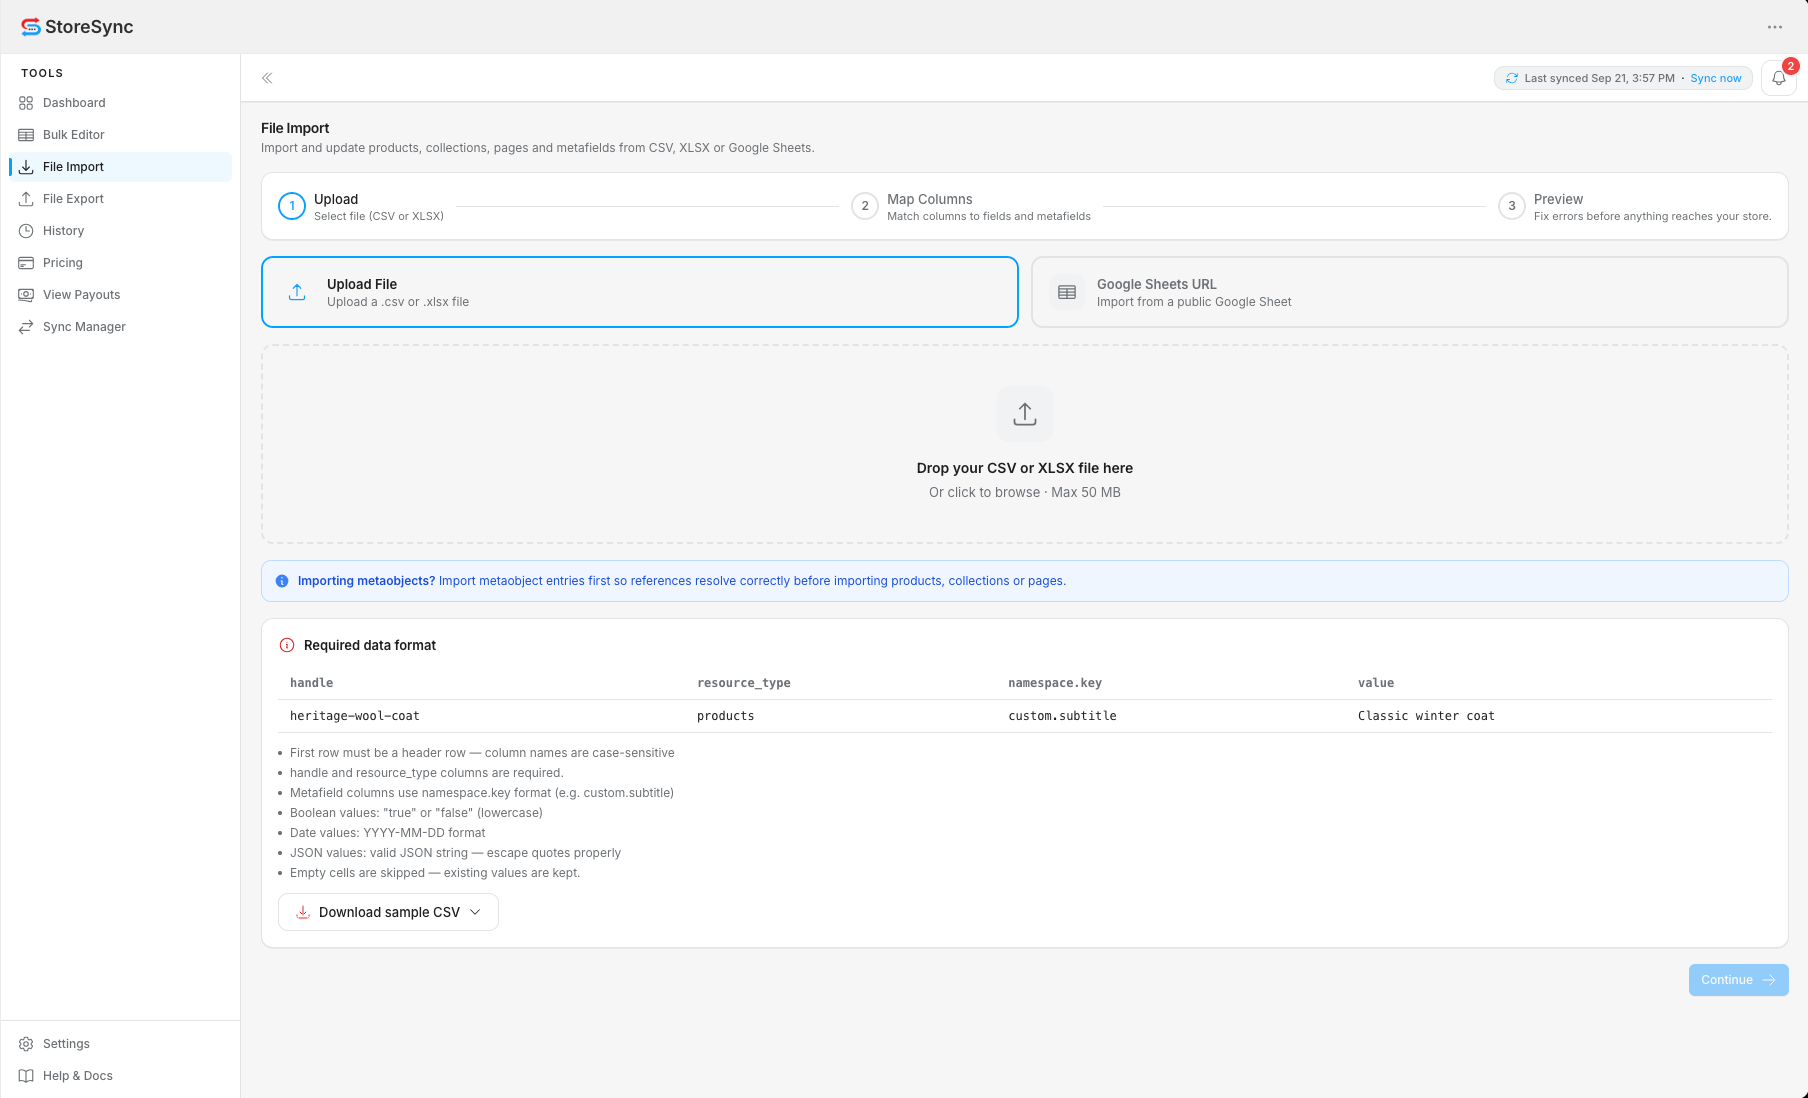Open View Payouts
The width and height of the screenshot is (1808, 1098).
(x=120, y=295)
